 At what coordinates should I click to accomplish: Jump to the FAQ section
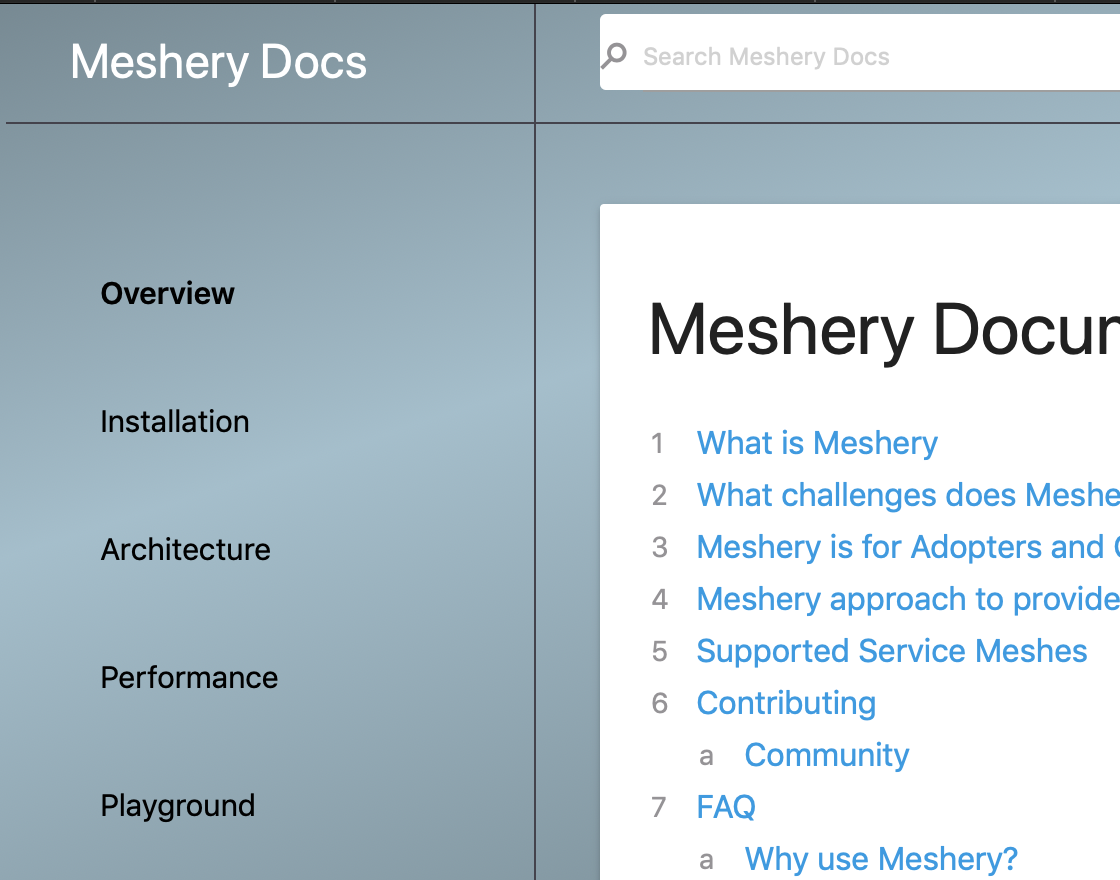tap(726, 807)
